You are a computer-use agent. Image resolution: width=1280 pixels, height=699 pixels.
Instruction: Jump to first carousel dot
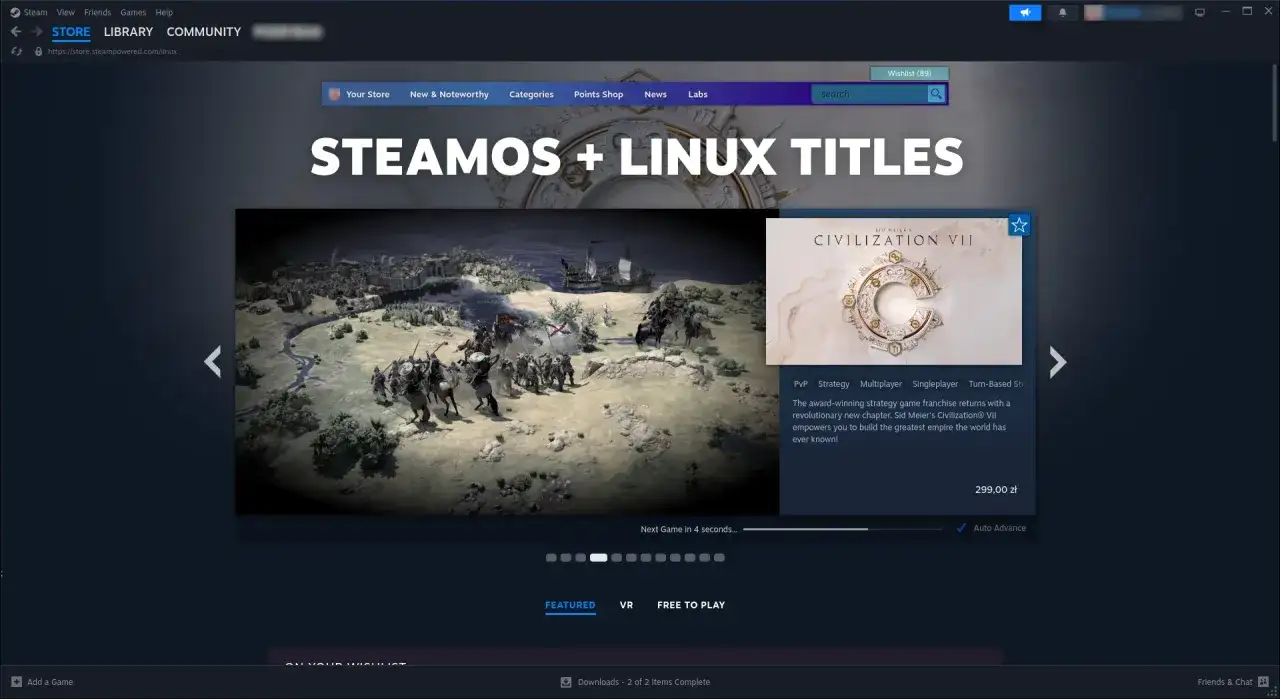click(551, 557)
